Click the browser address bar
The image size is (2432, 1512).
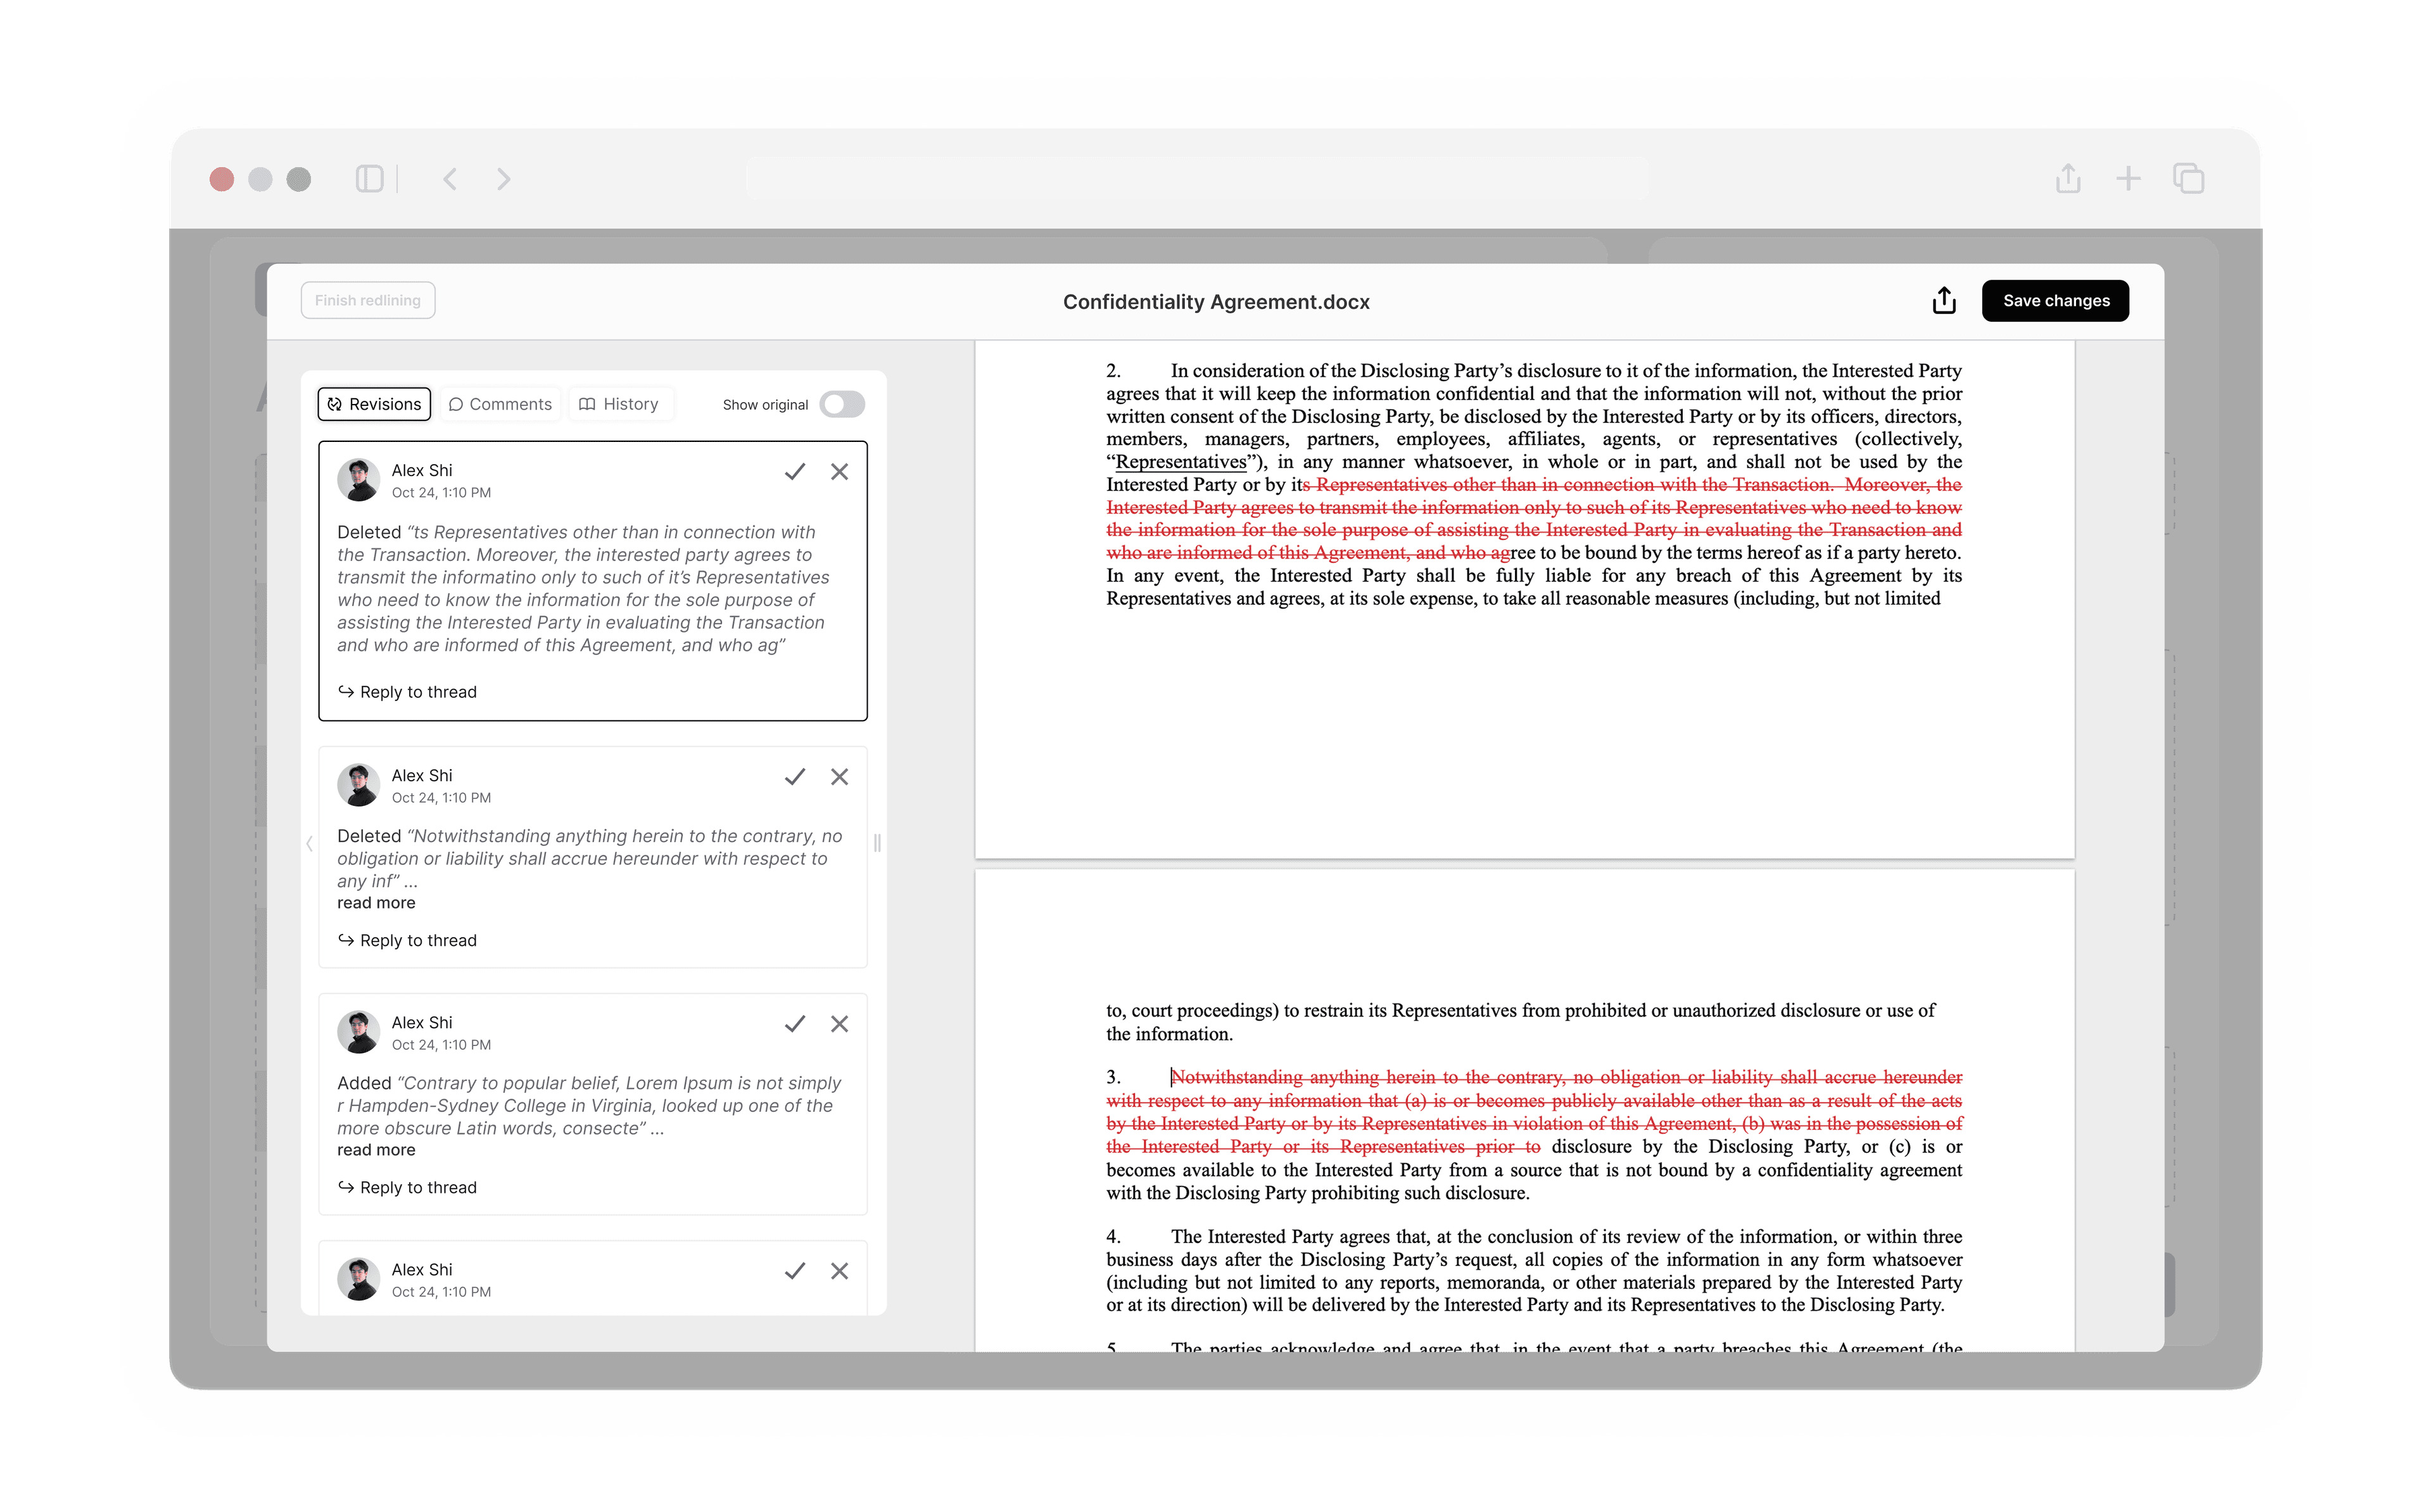(x=1197, y=179)
